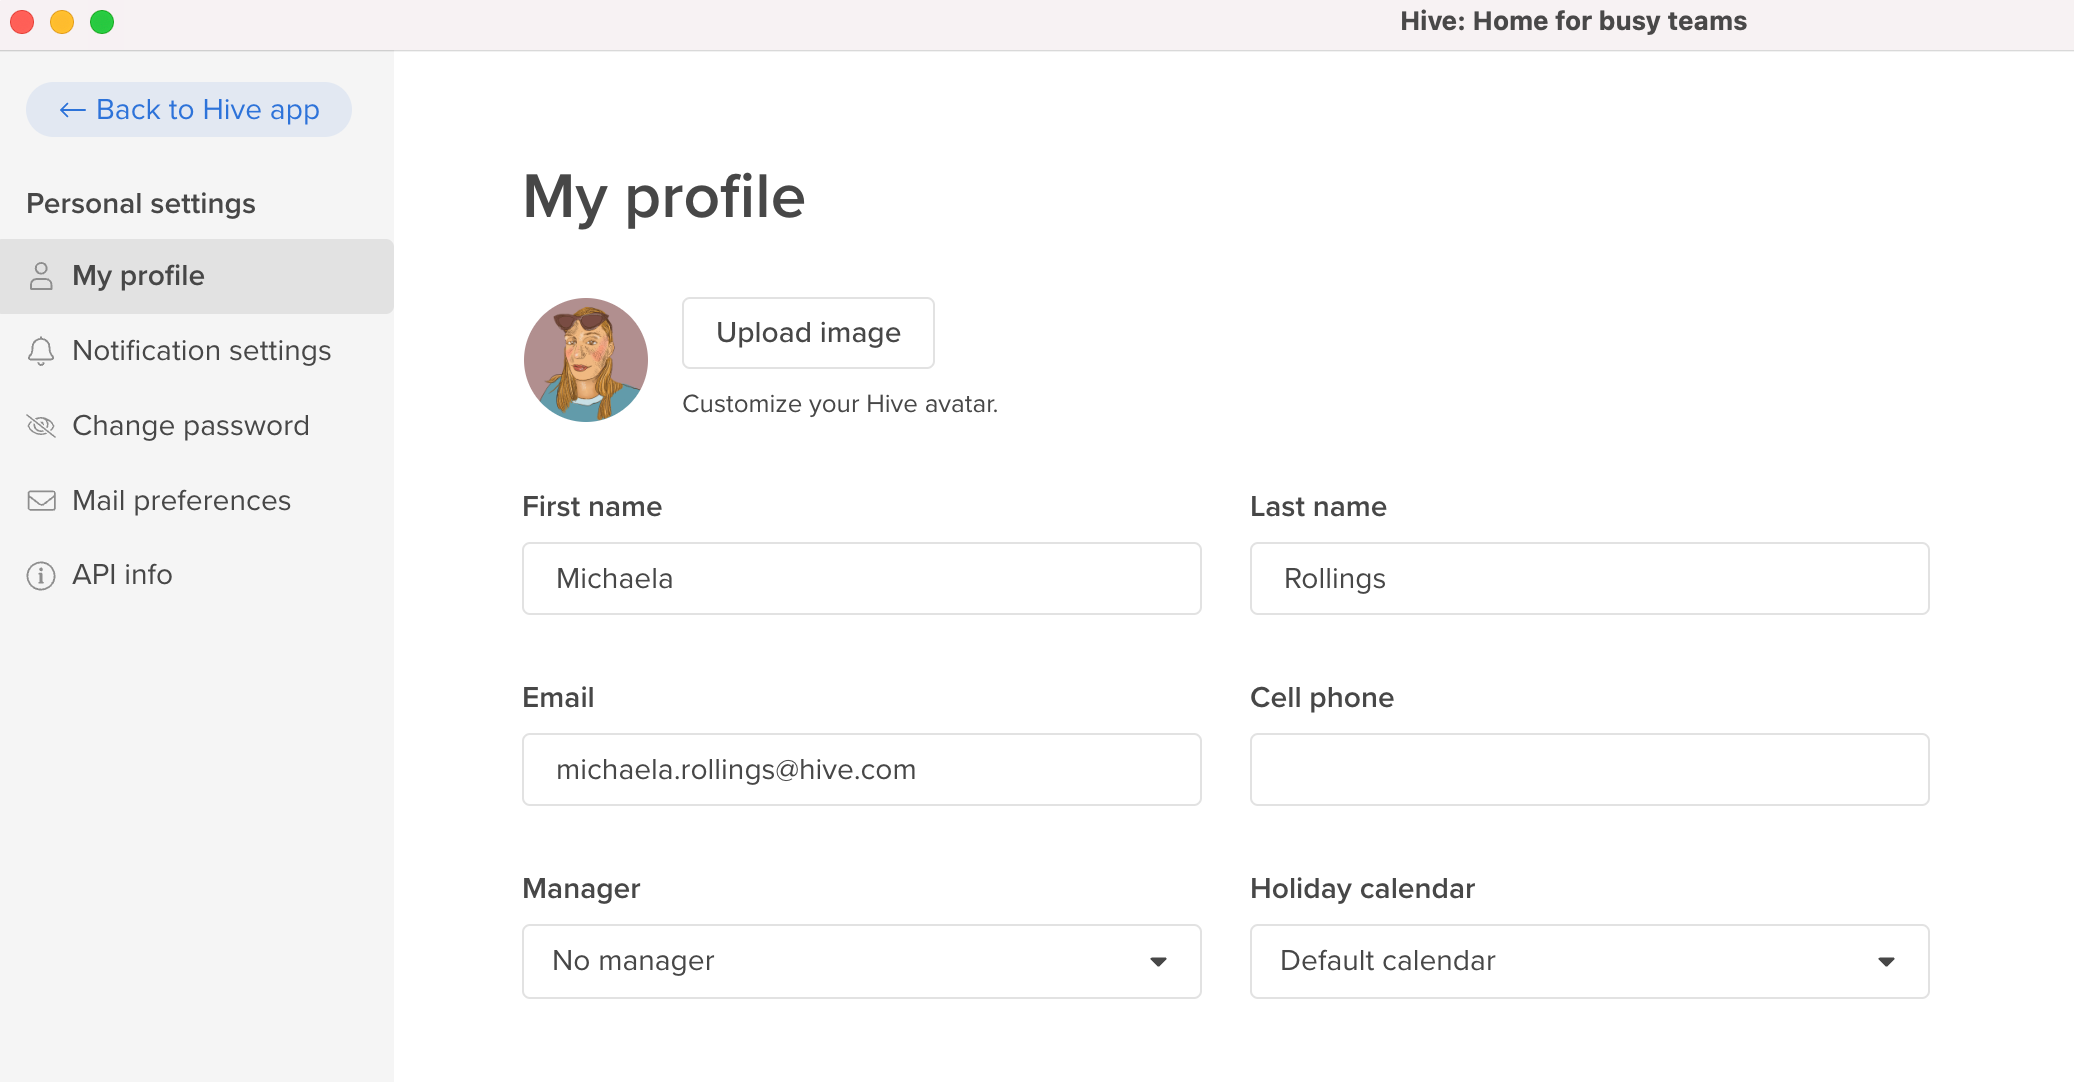This screenshot has width=2074, height=1082.
Task: Click the Notification settings bell icon
Action: pyautogui.click(x=41, y=350)
